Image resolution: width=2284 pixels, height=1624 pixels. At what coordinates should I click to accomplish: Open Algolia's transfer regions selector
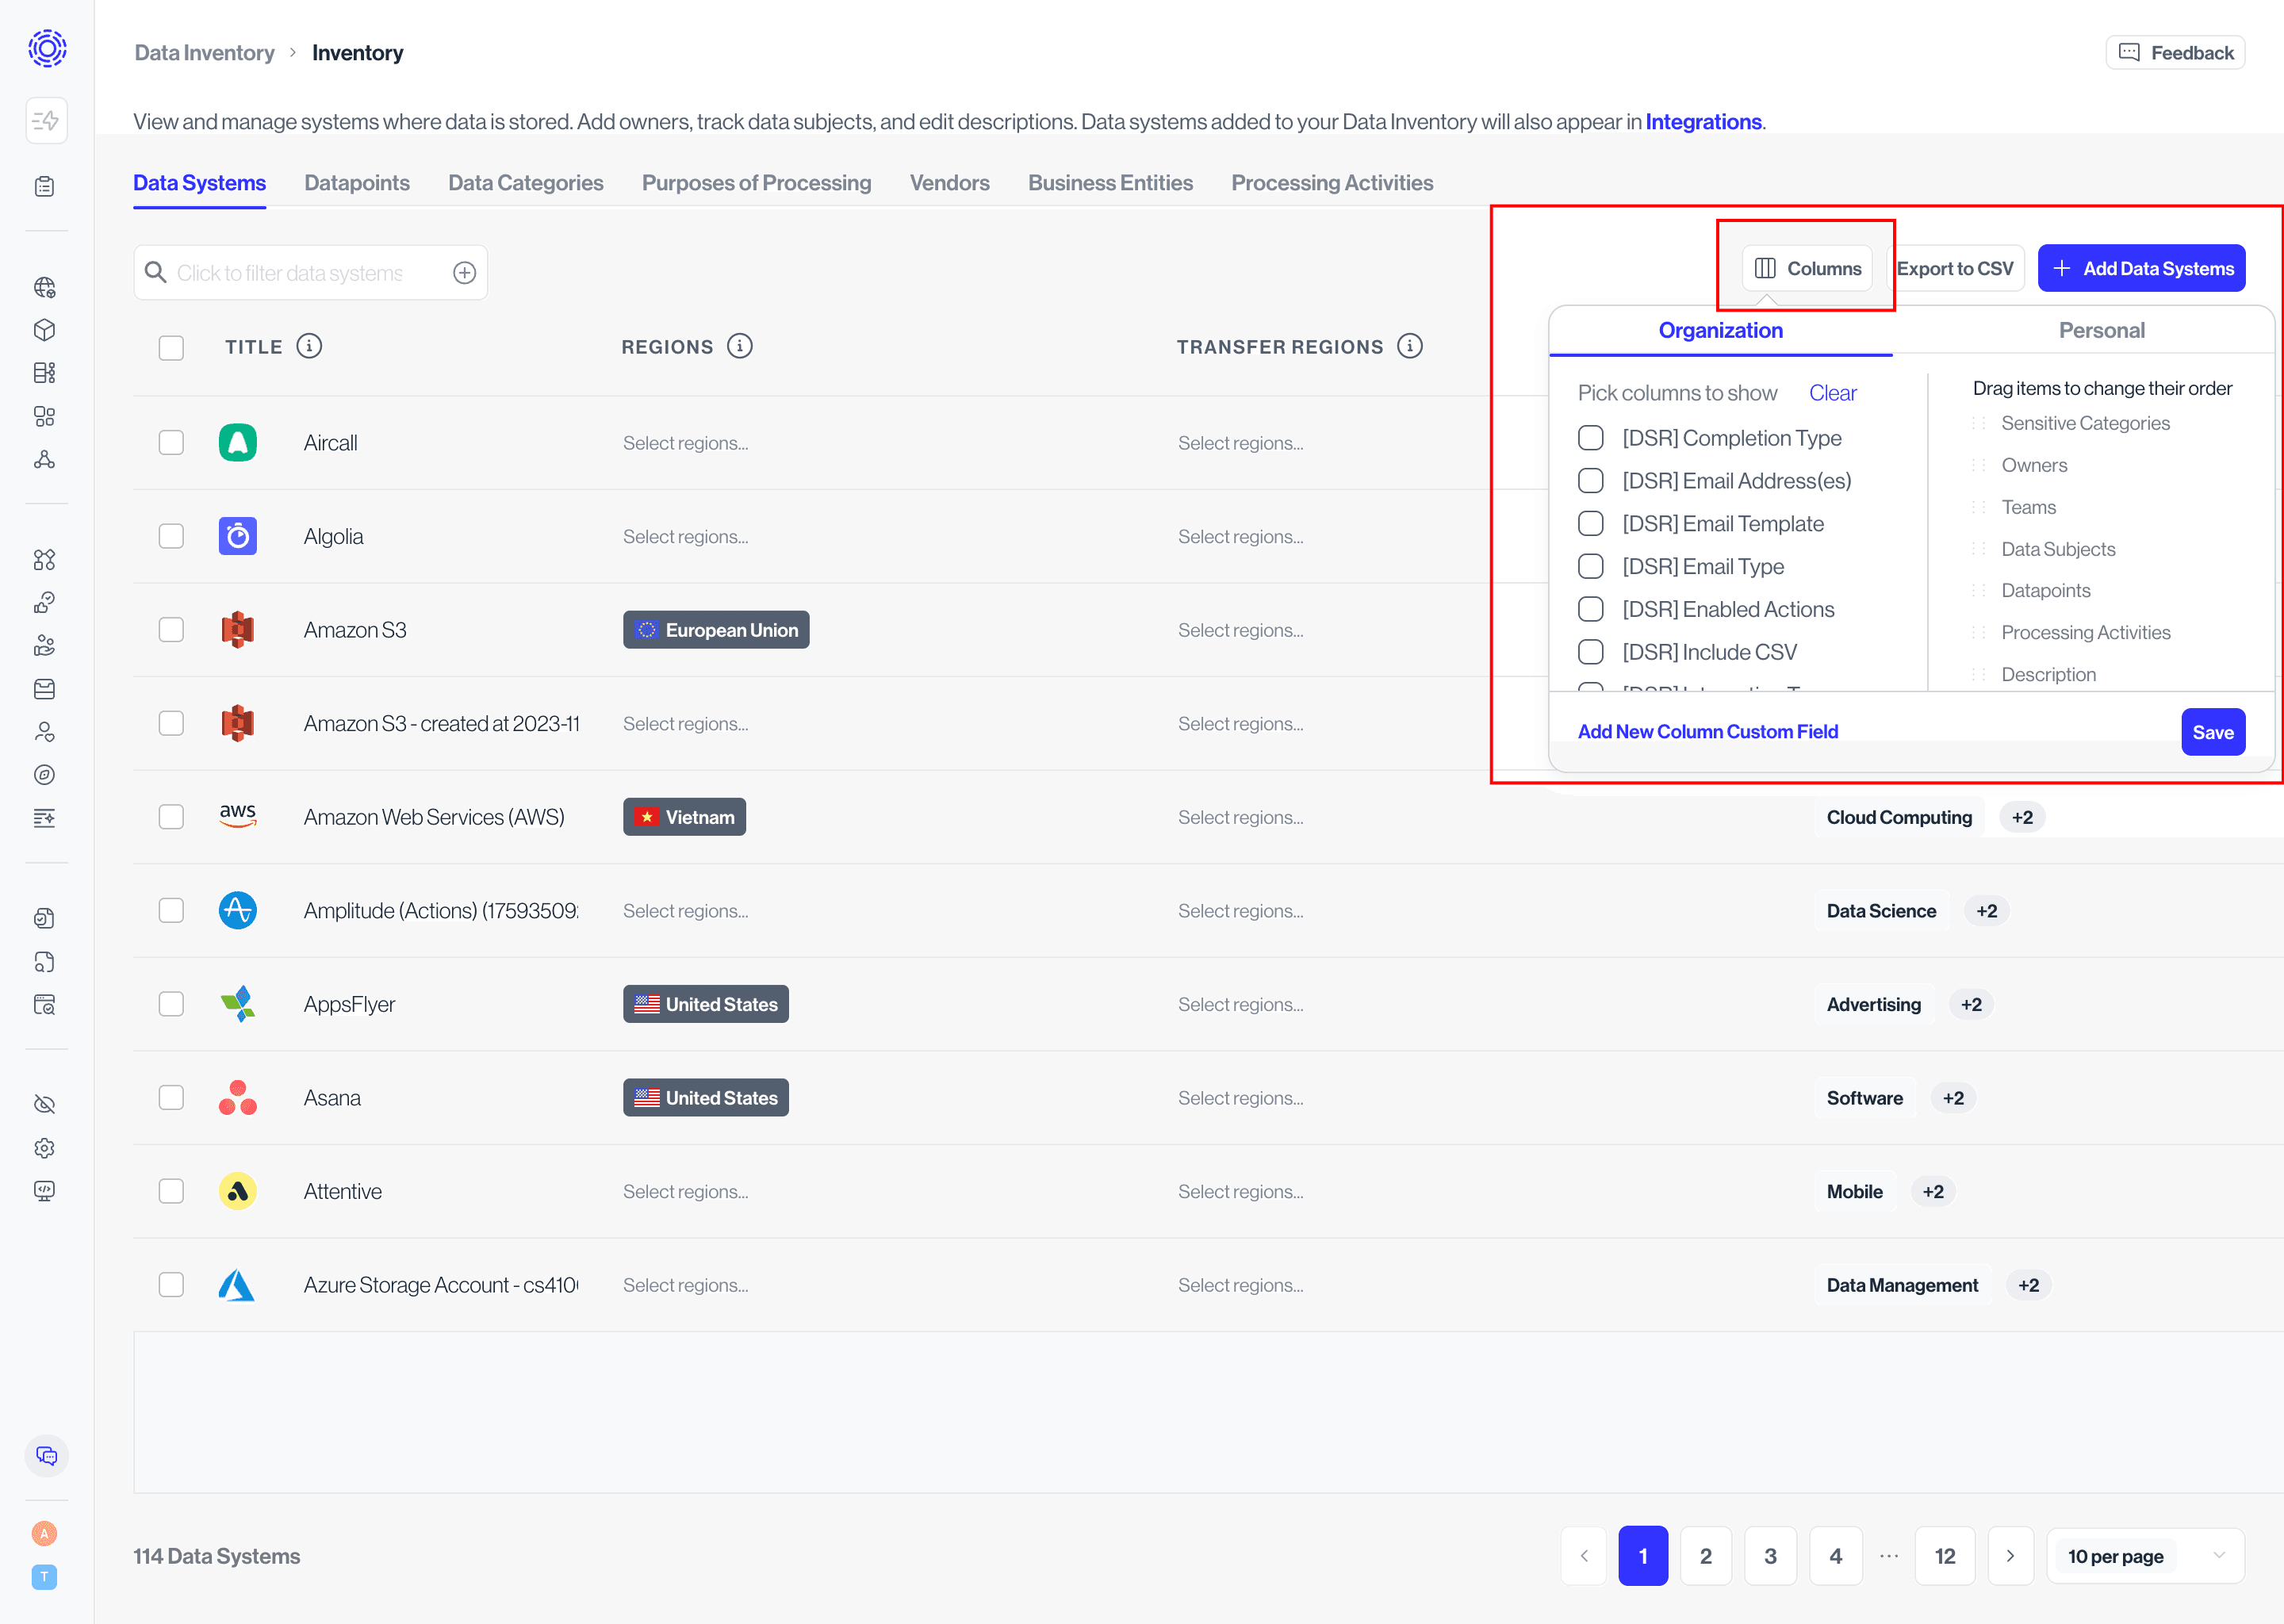click(x=1241, y=537)
